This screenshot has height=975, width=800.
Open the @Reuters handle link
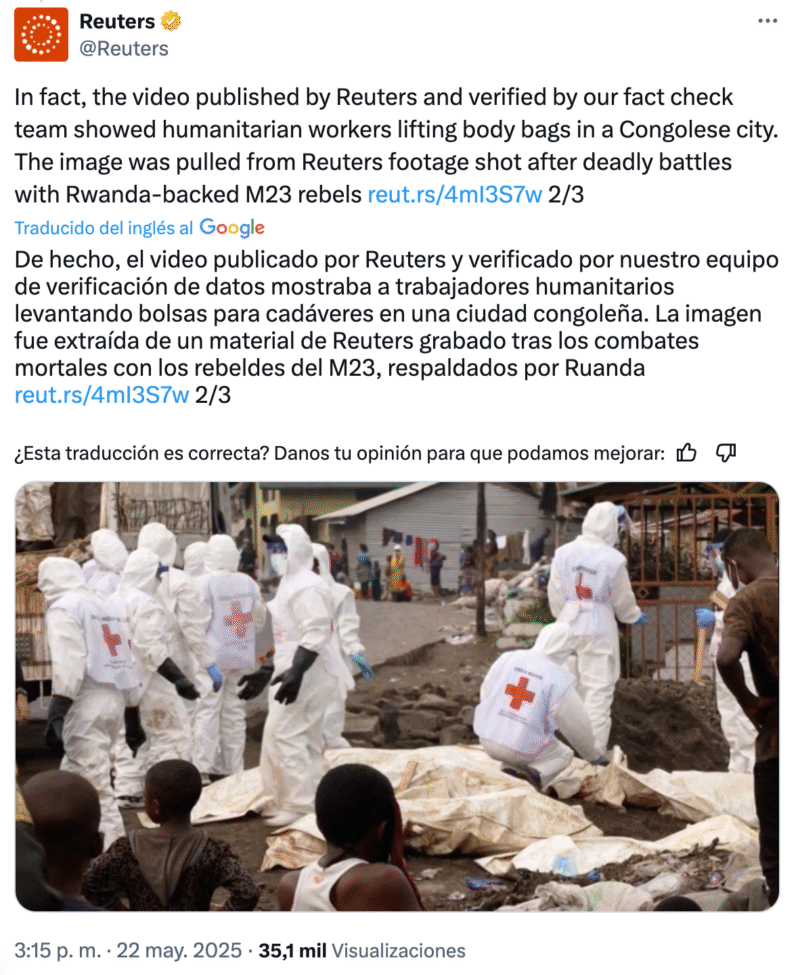124,49
